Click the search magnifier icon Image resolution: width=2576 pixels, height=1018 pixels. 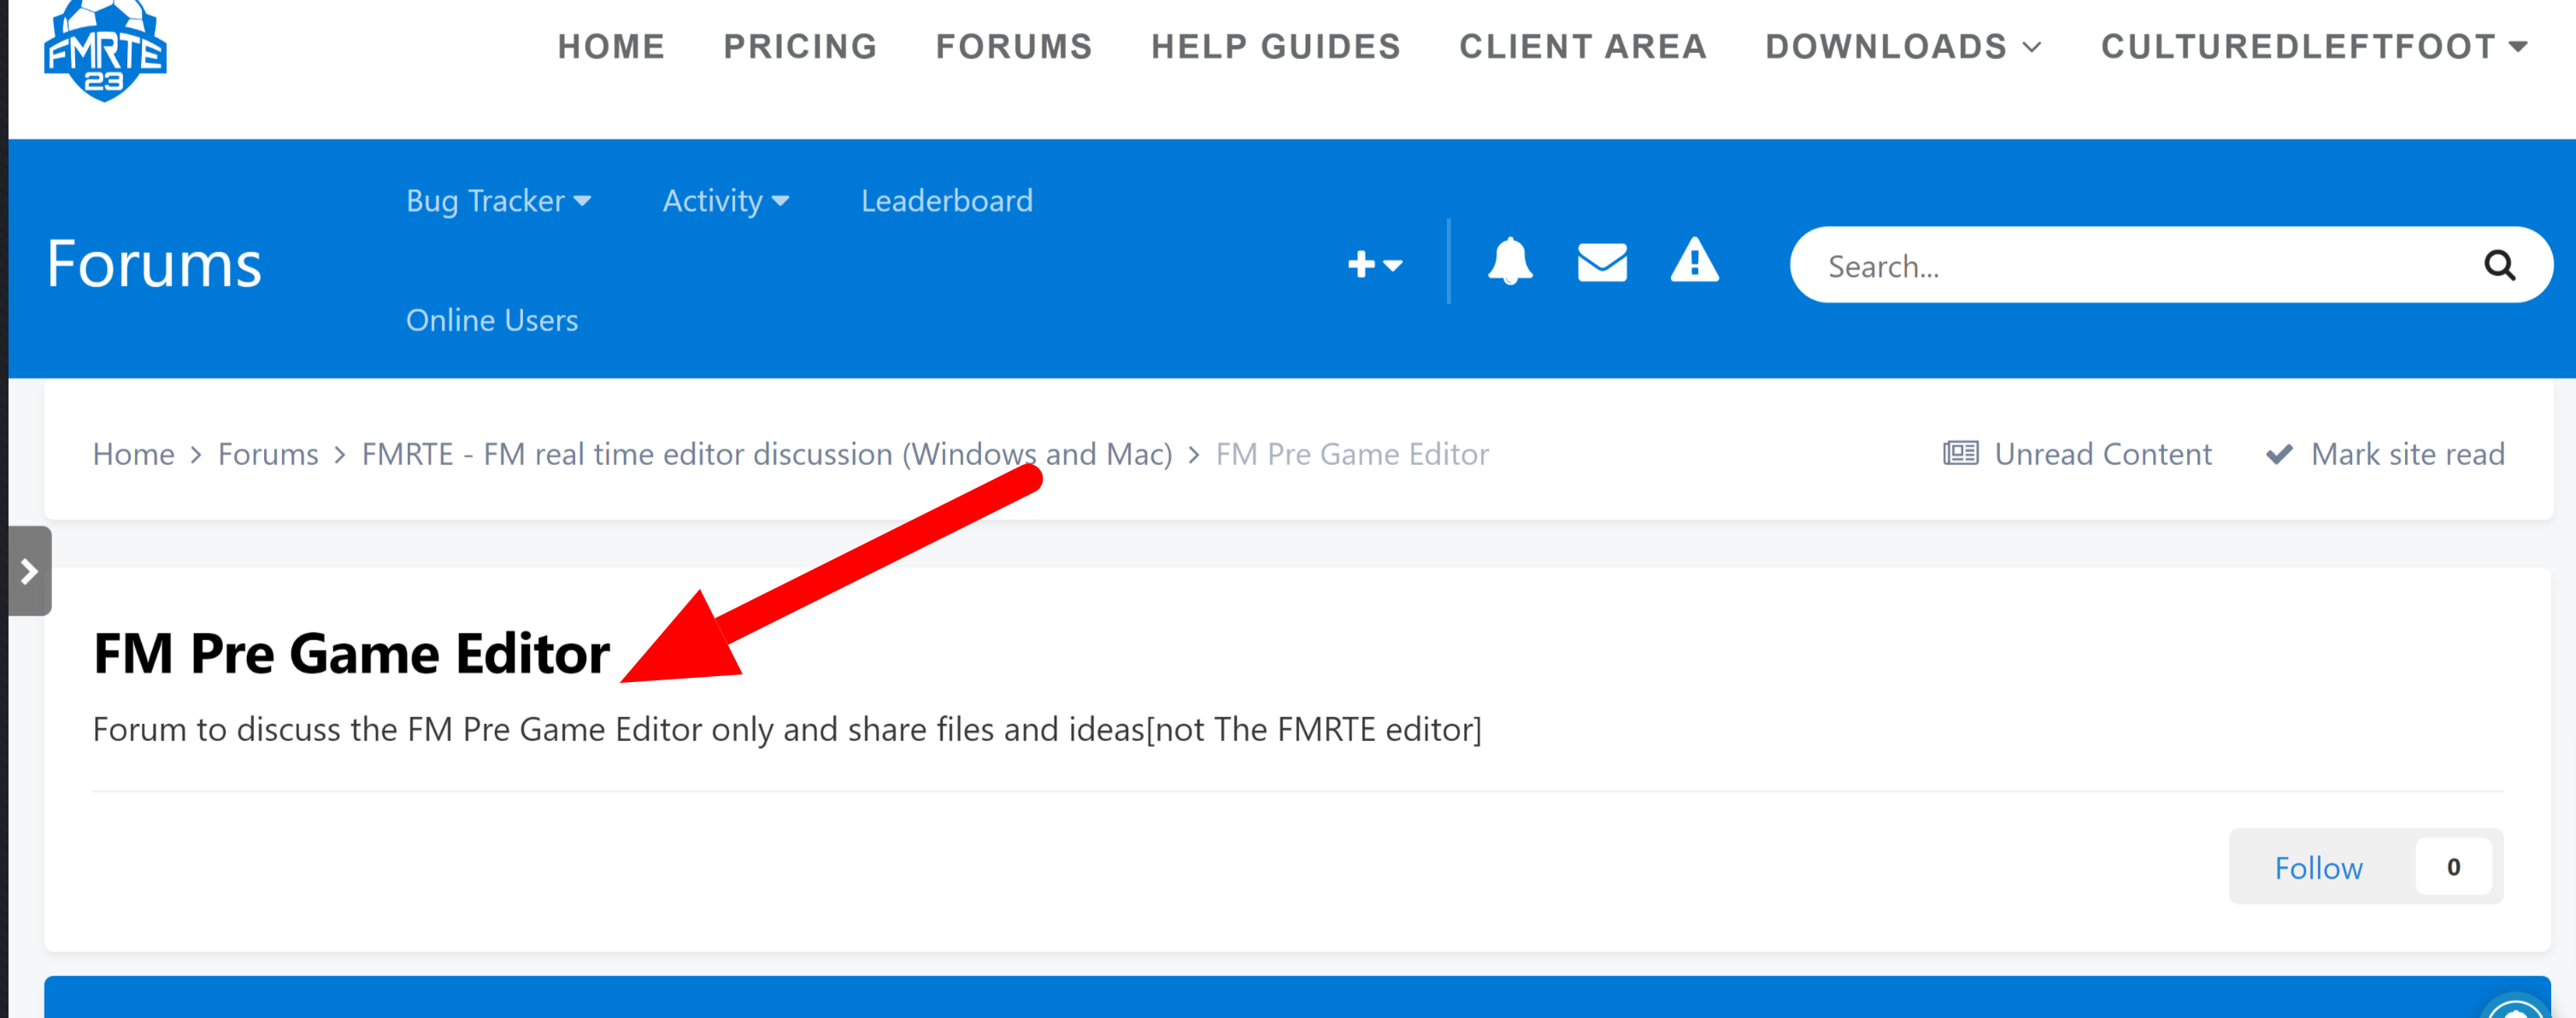click(x=2499, y=265)
